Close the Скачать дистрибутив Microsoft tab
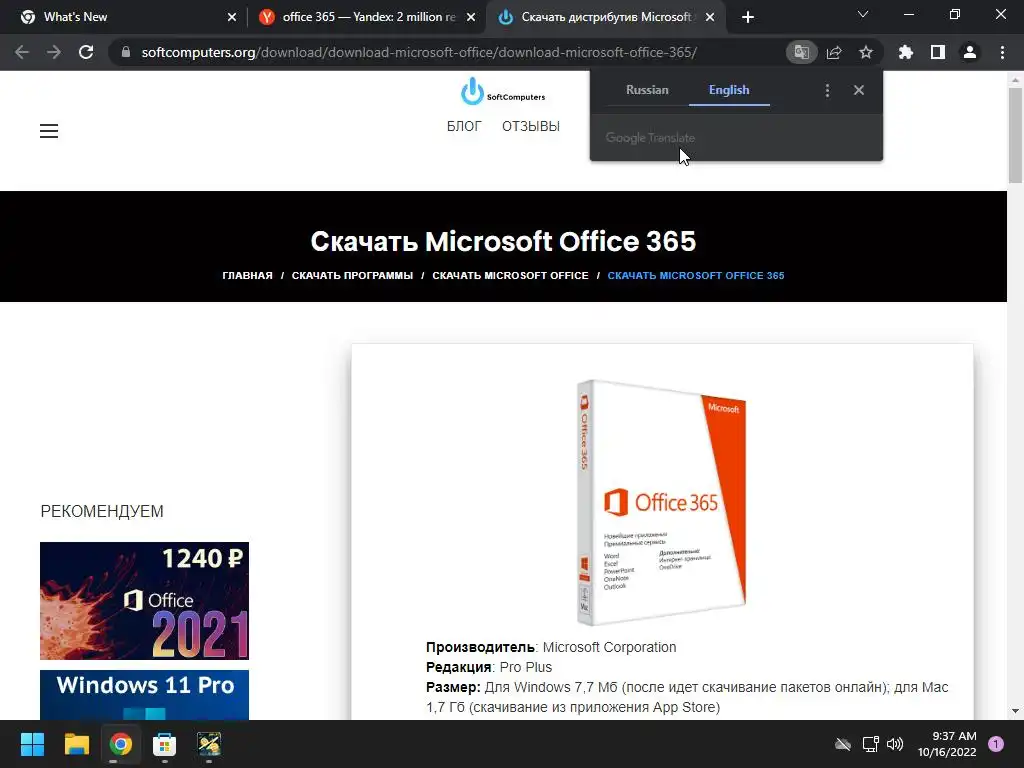This screenshot has height=768, width=1024. point(710,17)
